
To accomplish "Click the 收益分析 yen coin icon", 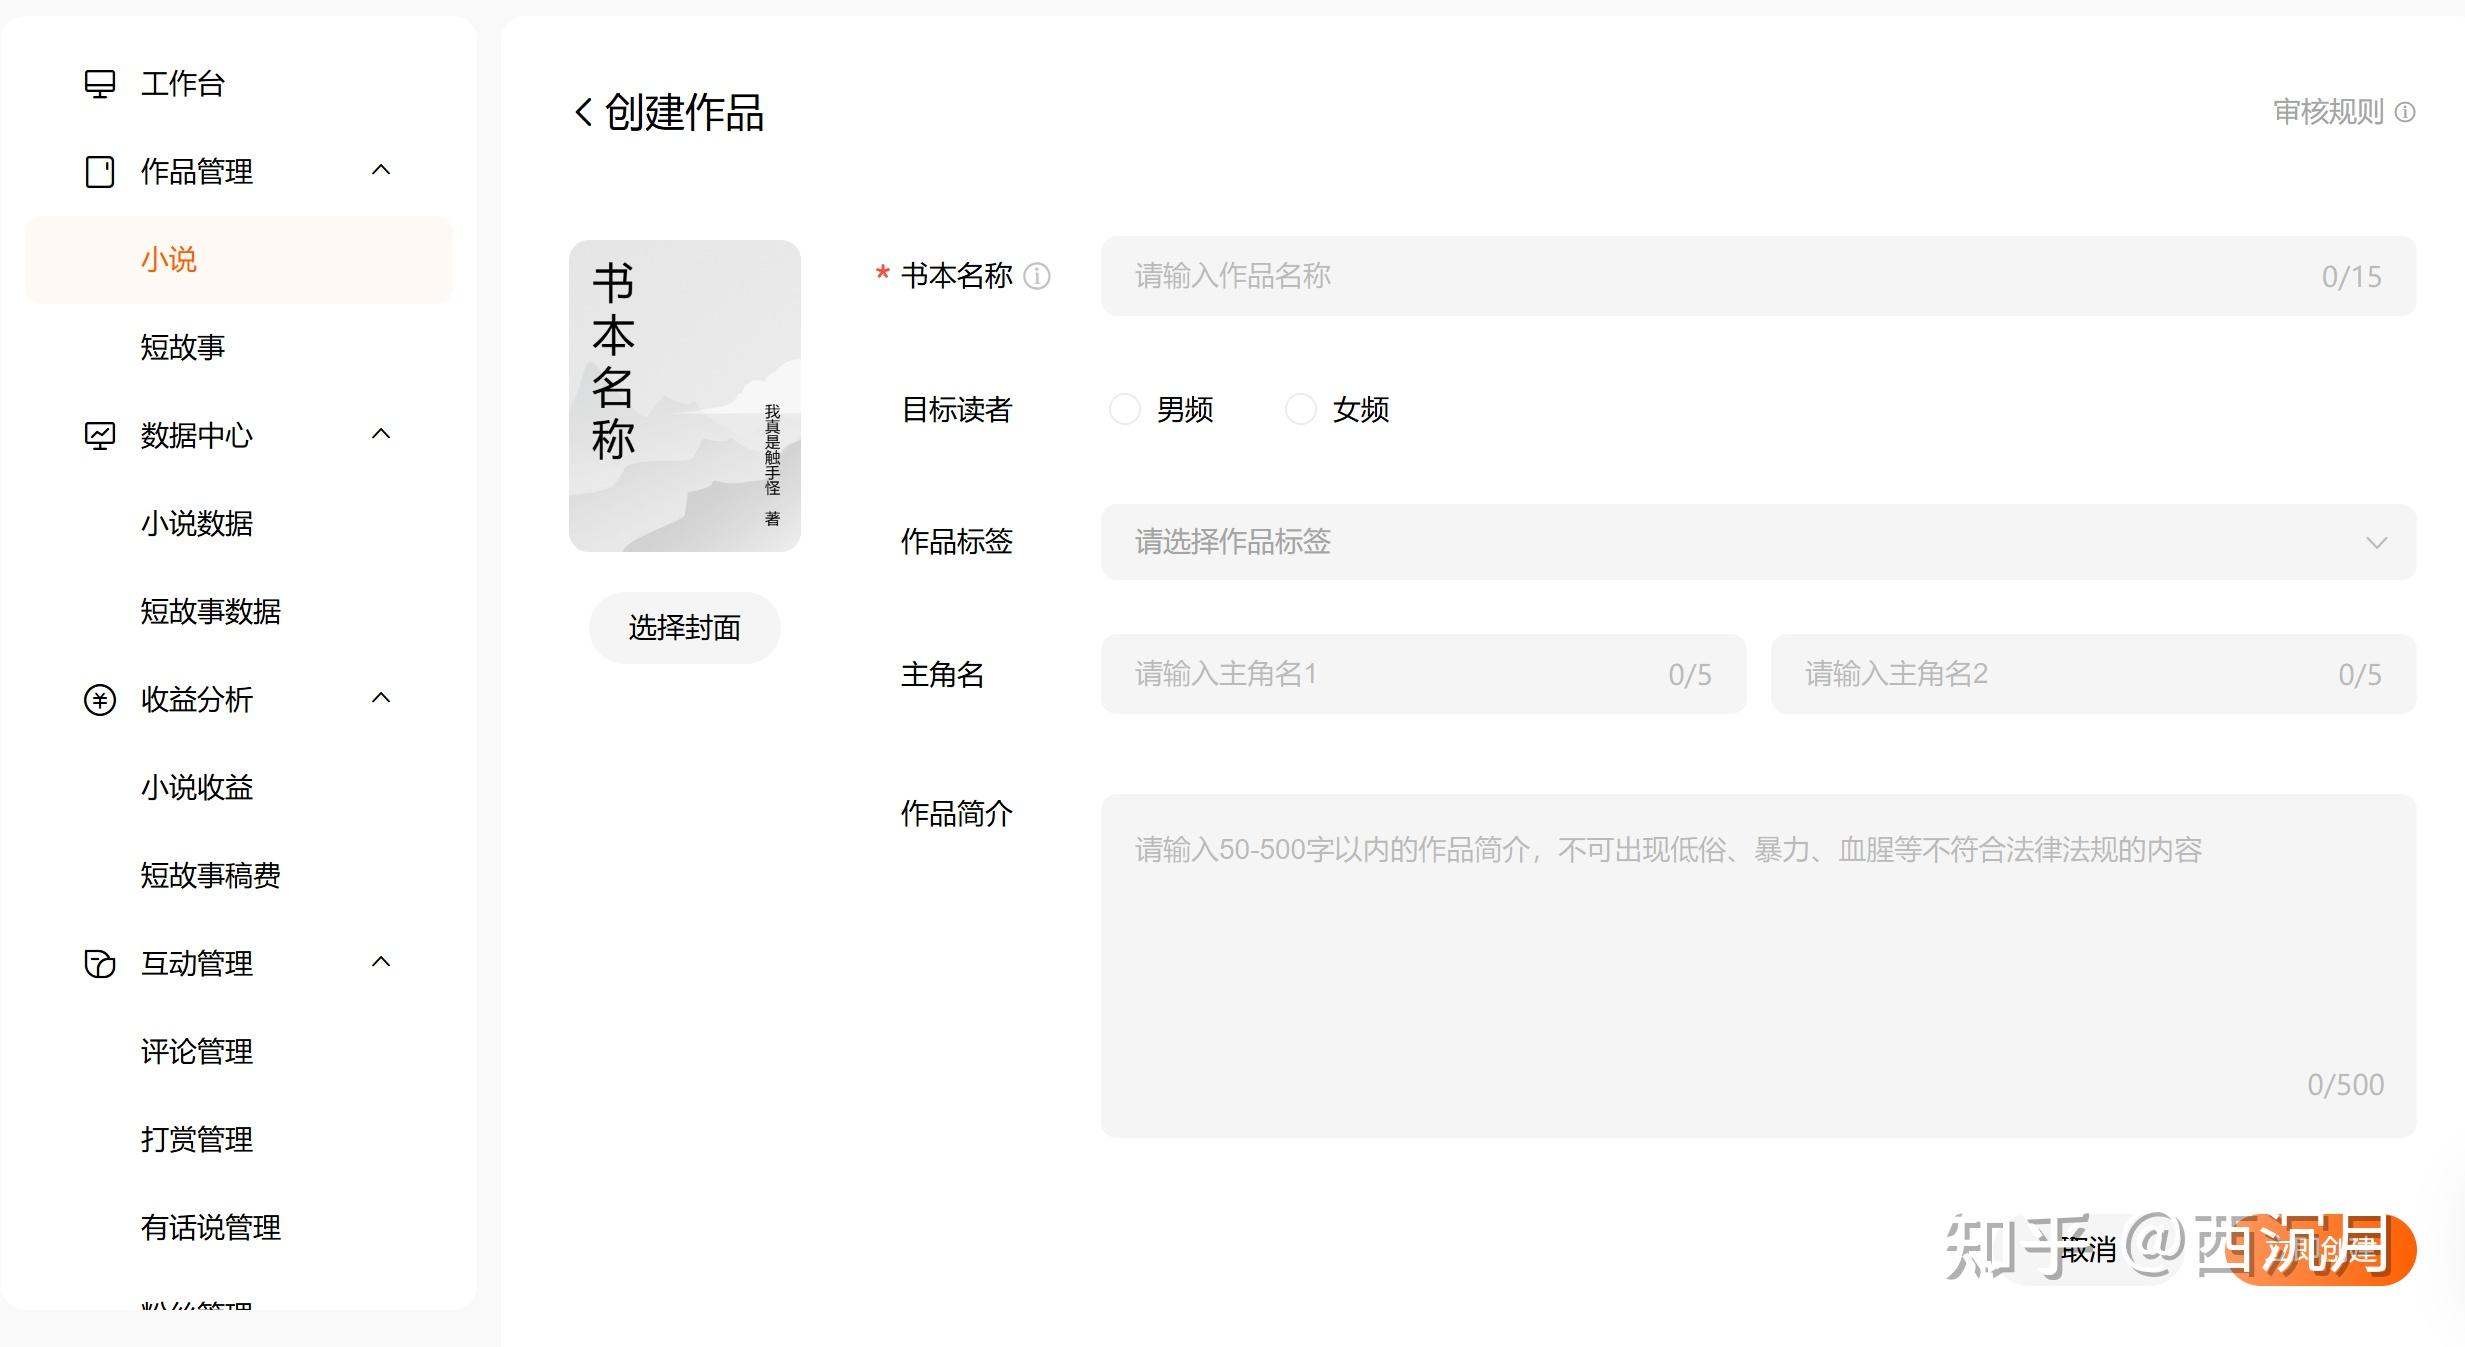I will tap(100, 700).
